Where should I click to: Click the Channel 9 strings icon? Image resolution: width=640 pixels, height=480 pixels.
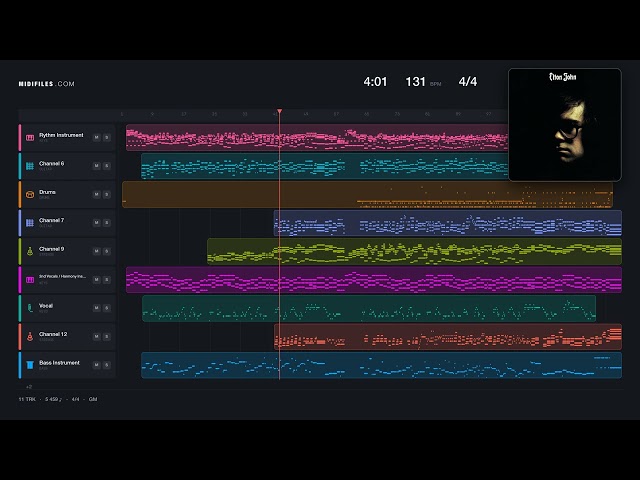click(30, 251)
